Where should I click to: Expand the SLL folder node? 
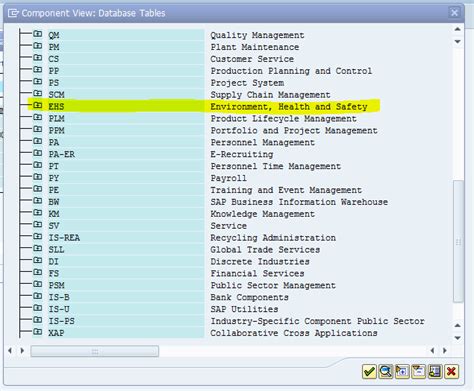[x=38, y=248]
